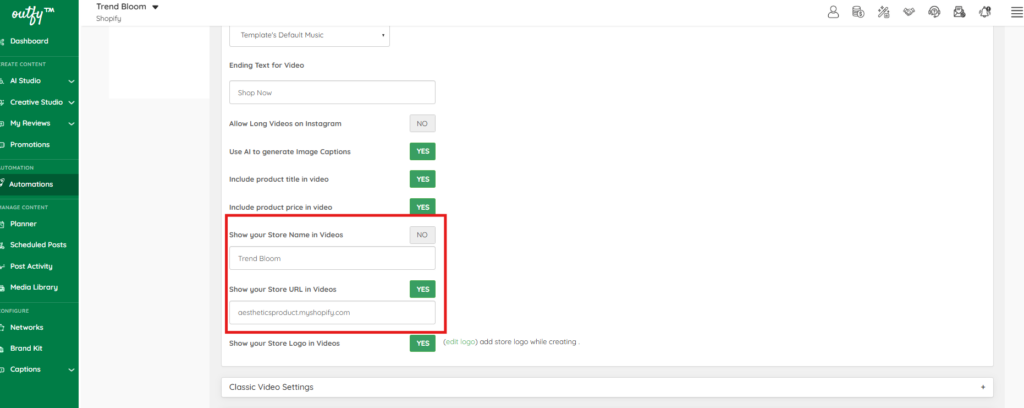Screen dimensions: 1024x408
Task: Open Post Activity in sidebar
Action: click(x=31, y=266)
